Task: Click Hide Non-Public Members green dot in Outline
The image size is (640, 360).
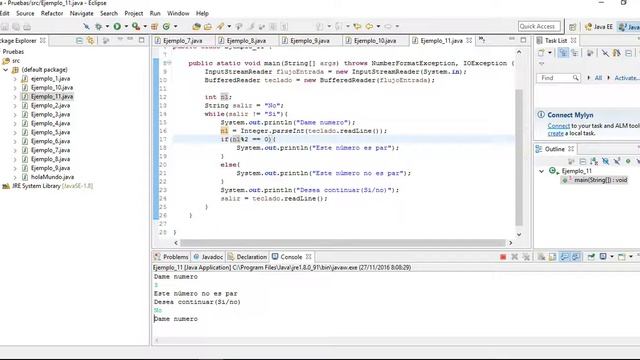Action: pos(628,162)
